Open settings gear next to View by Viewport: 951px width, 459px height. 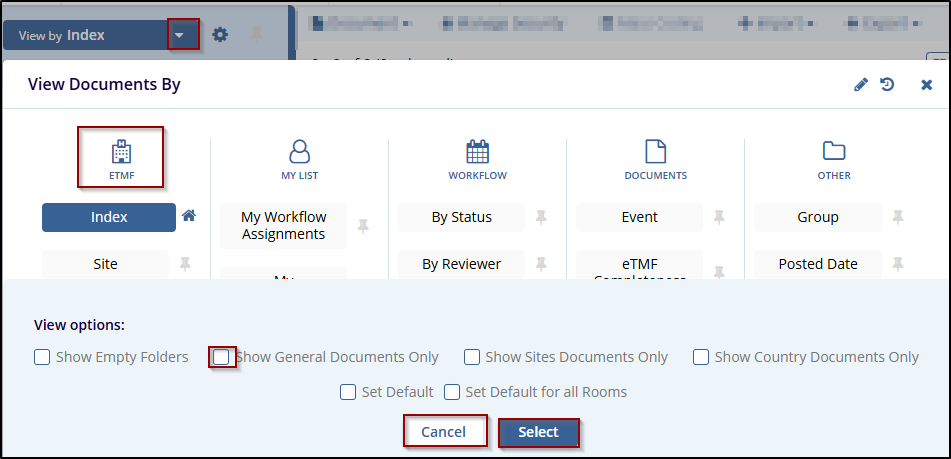[x=220, y=35]
